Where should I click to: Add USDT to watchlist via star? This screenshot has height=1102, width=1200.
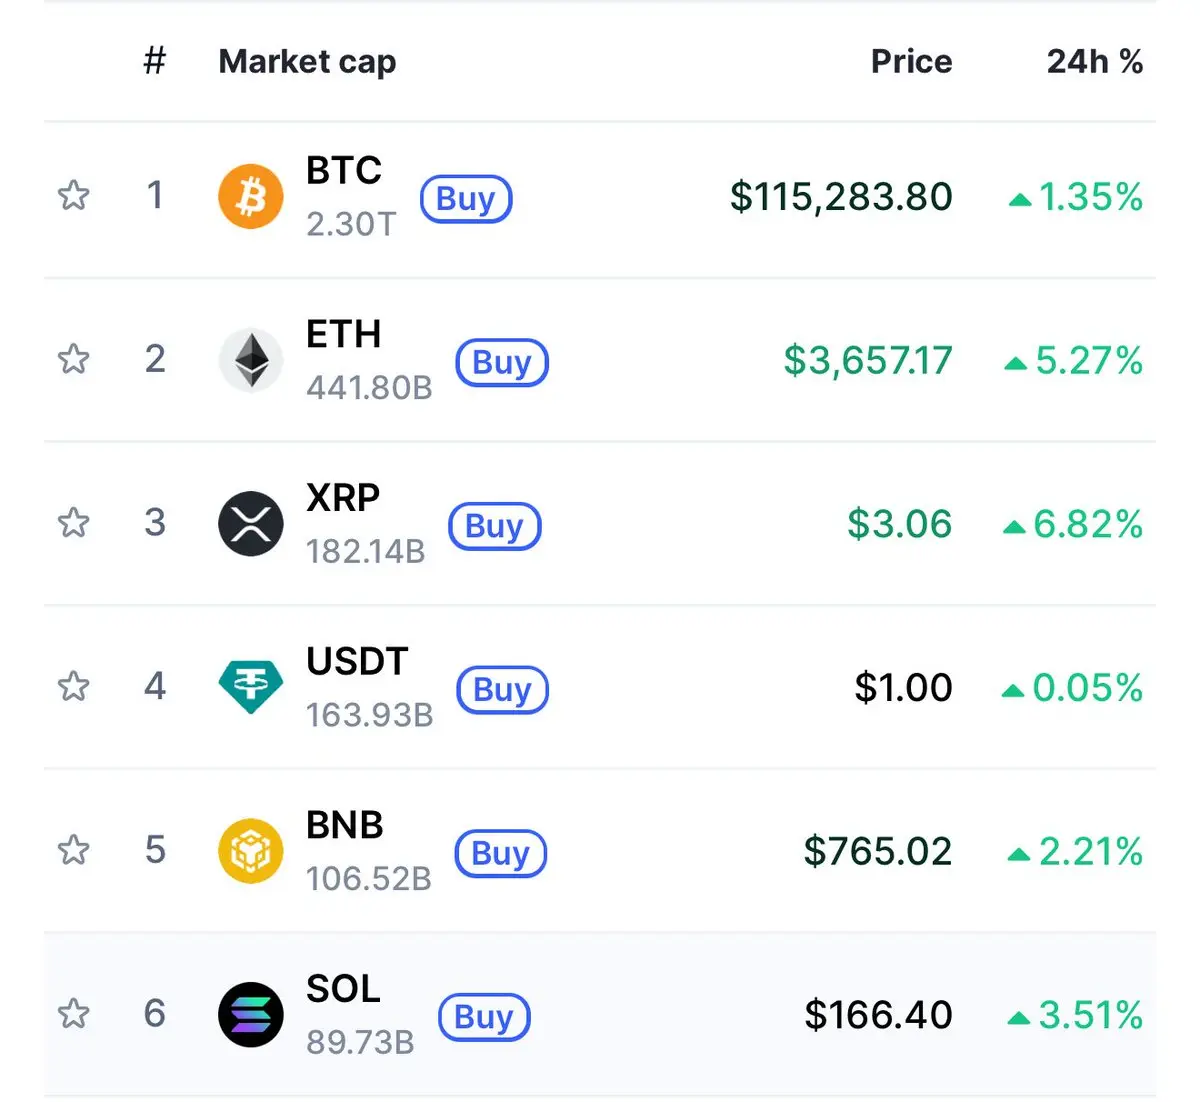click(x=73, y=686)
